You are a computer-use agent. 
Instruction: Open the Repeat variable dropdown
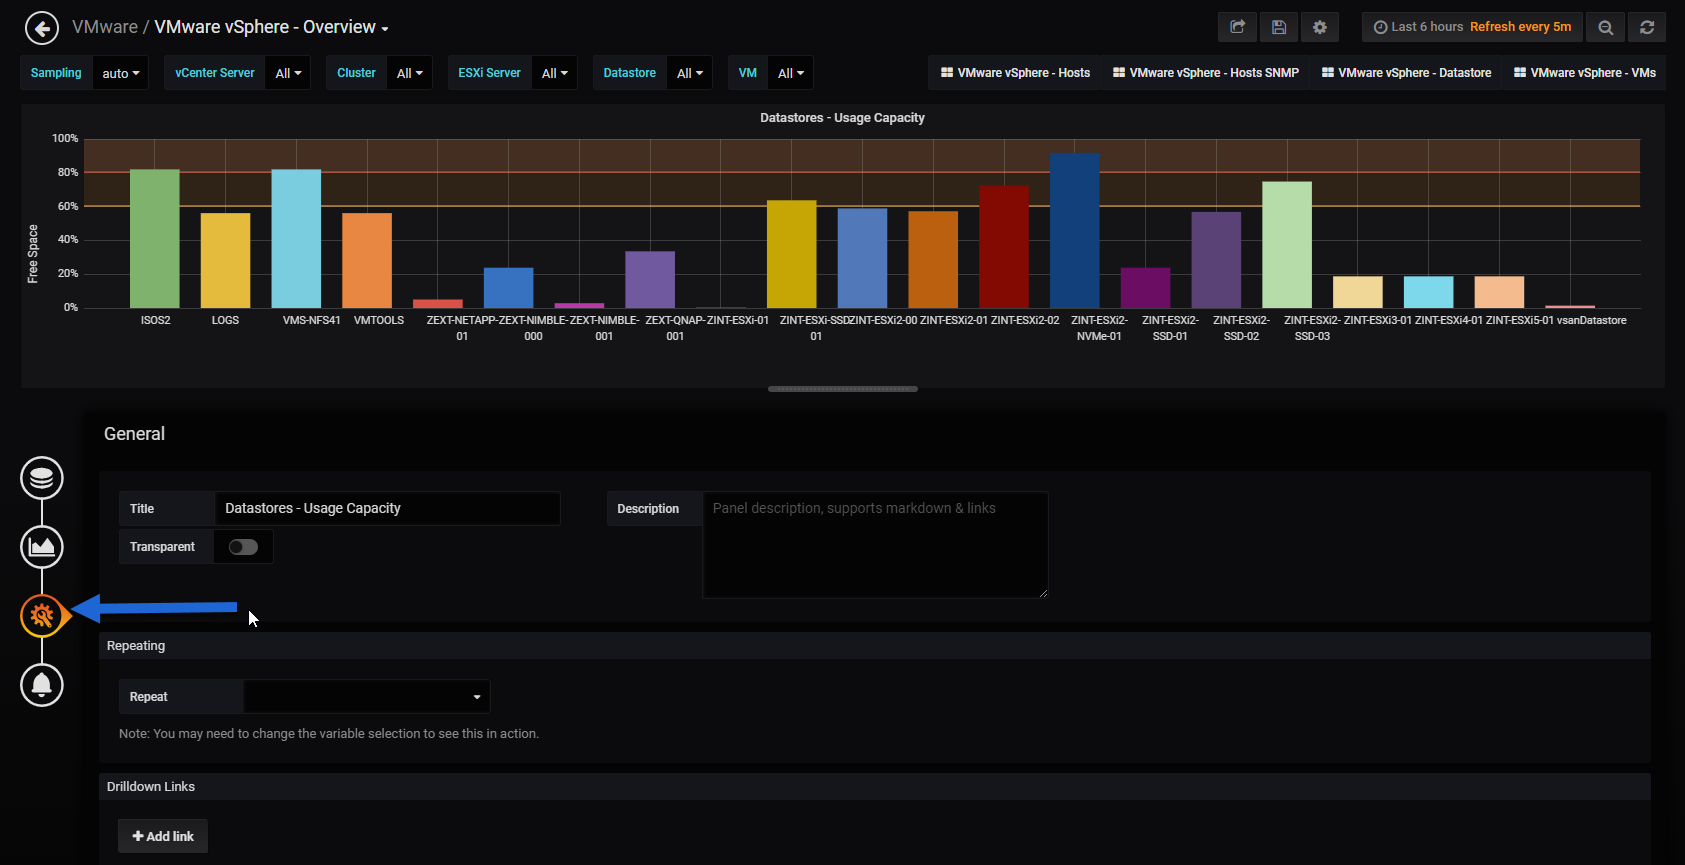[366, 697]
